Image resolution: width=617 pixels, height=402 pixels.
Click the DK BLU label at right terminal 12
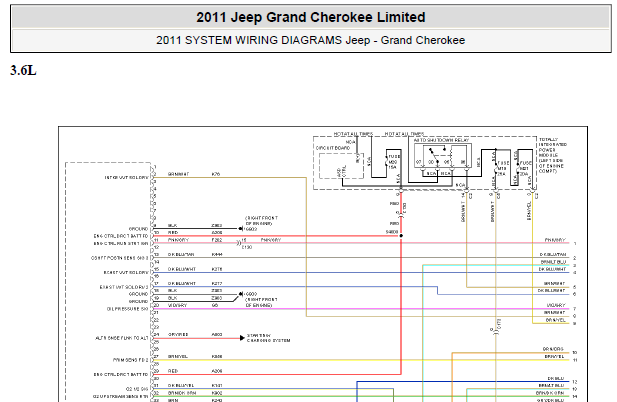tap(556, 378)
